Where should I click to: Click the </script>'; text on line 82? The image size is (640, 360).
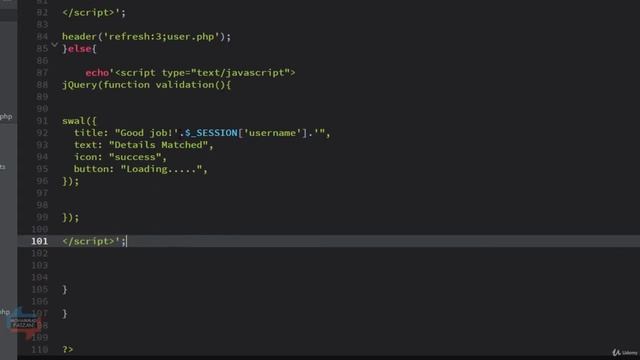pos(94,13)
